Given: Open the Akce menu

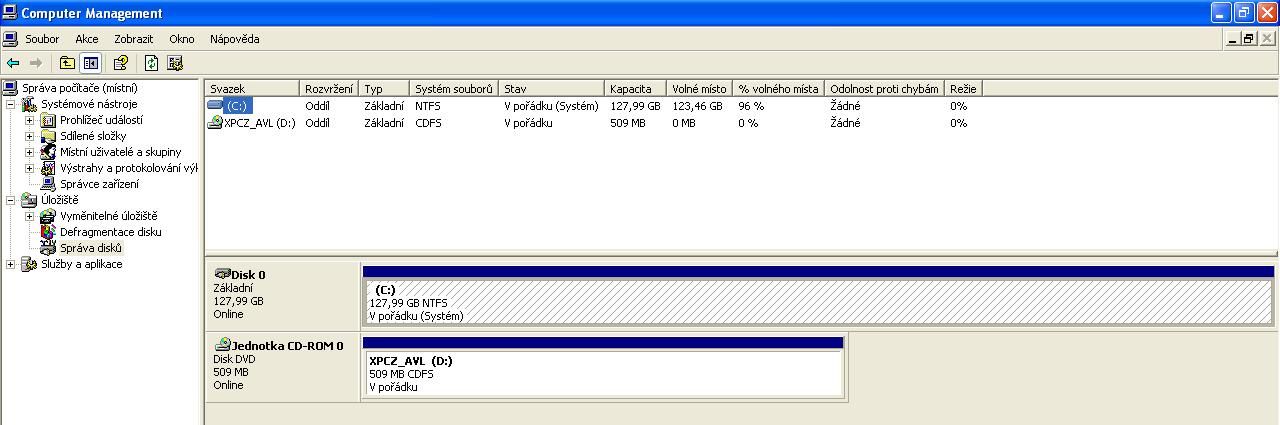Looking at the screenshot, I should coord(87,39).
